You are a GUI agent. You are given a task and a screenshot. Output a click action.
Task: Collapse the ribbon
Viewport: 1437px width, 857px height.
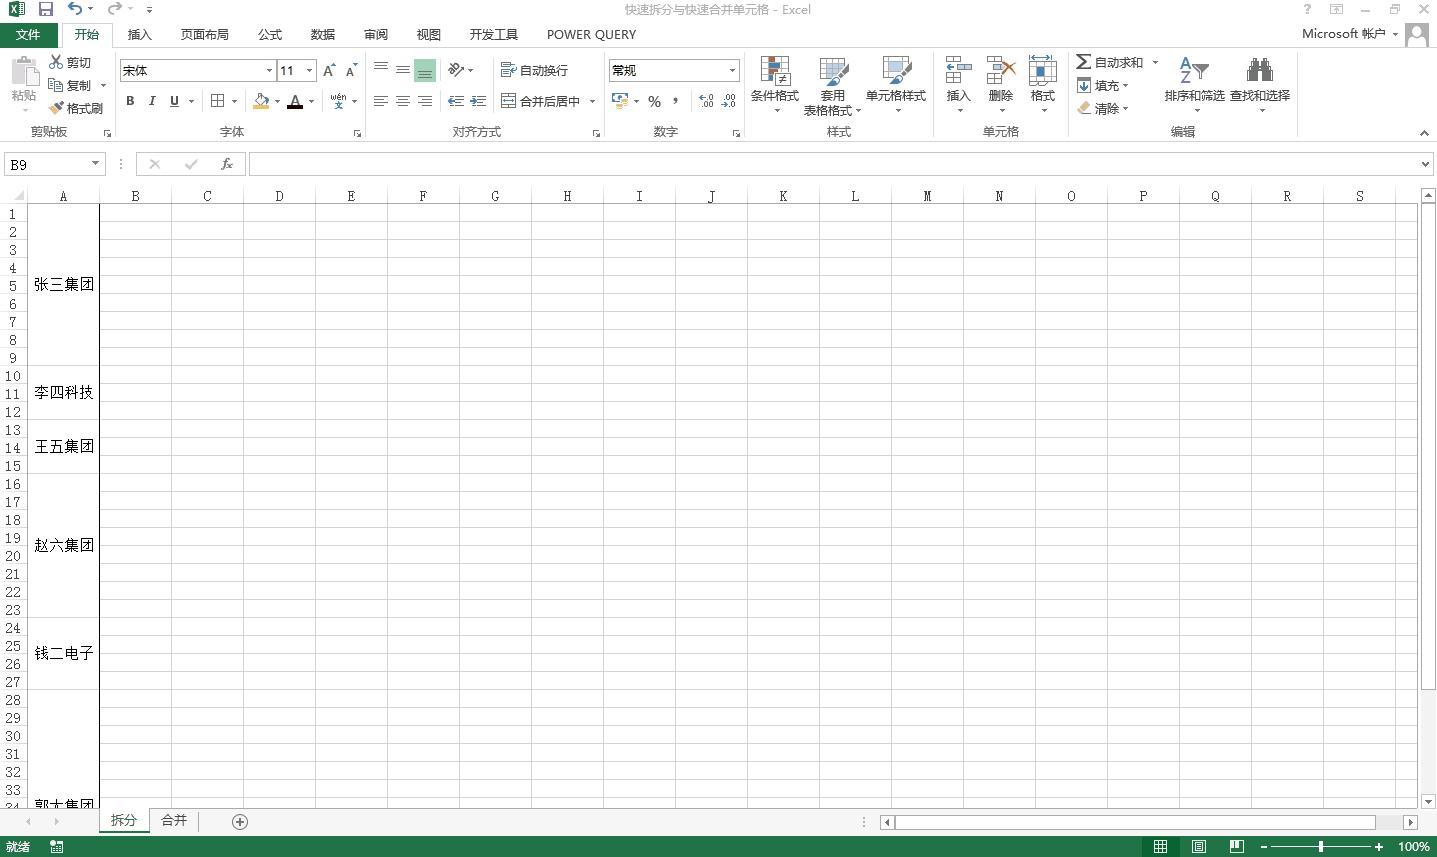1424,133
